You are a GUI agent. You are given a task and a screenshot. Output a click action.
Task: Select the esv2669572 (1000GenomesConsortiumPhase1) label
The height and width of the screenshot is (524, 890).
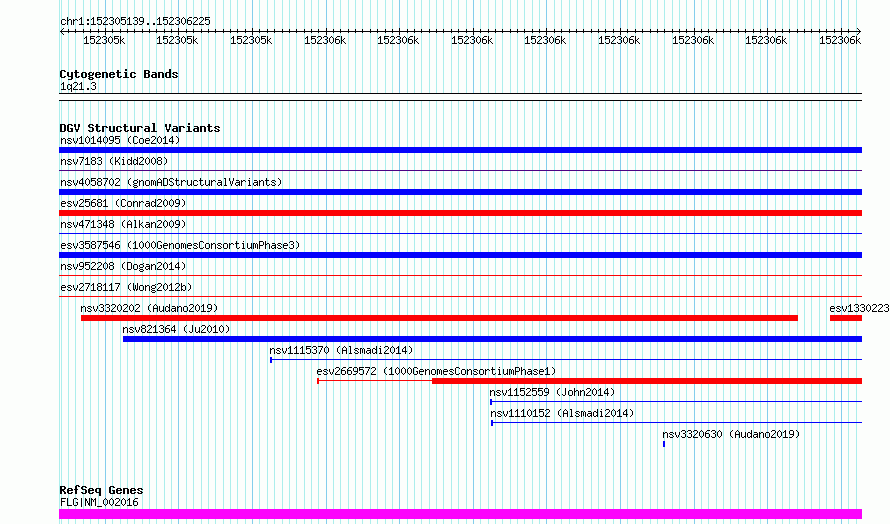(x=436, y=371)
